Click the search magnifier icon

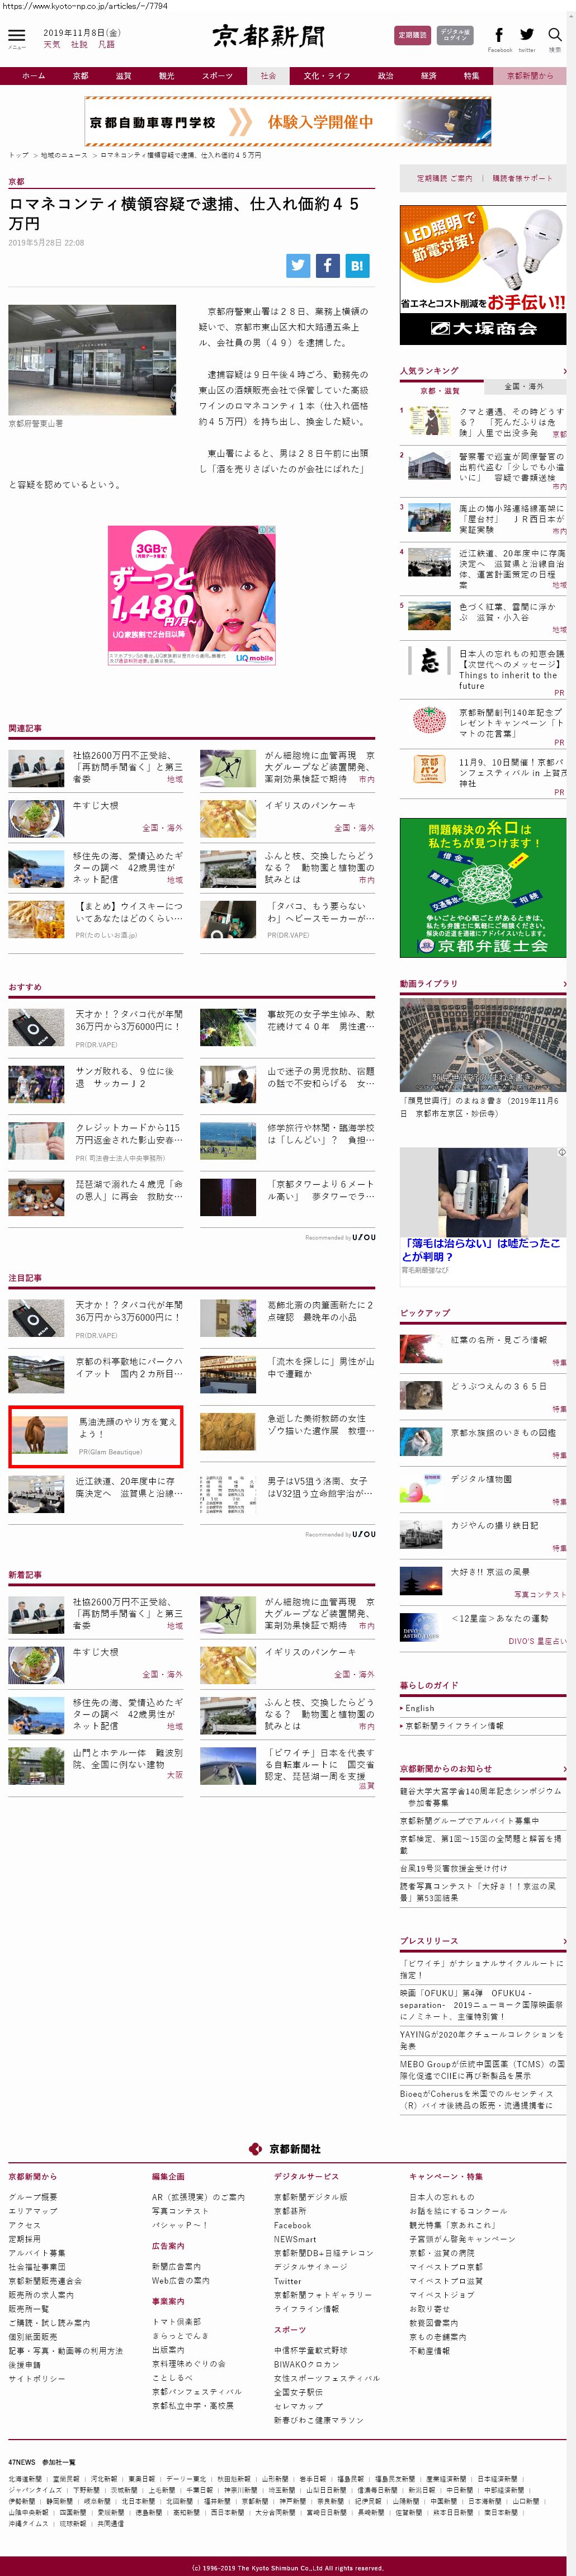(x=554, y=36)
